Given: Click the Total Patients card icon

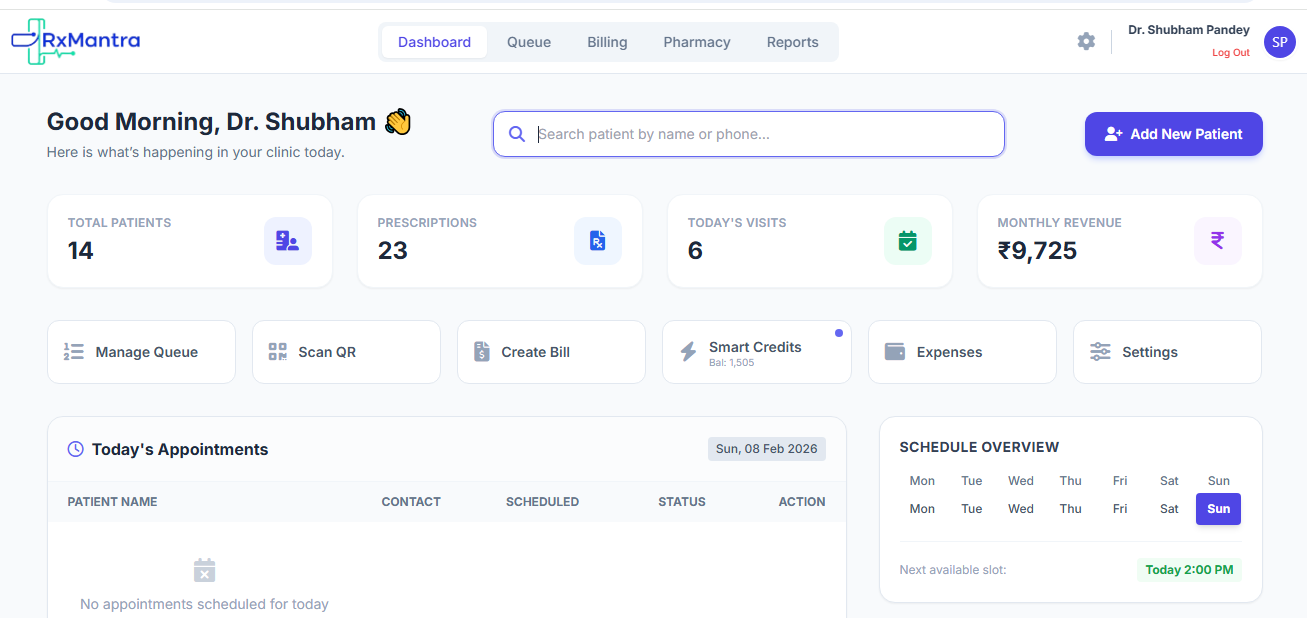Looking at the screenshot, I should point(288,241).
